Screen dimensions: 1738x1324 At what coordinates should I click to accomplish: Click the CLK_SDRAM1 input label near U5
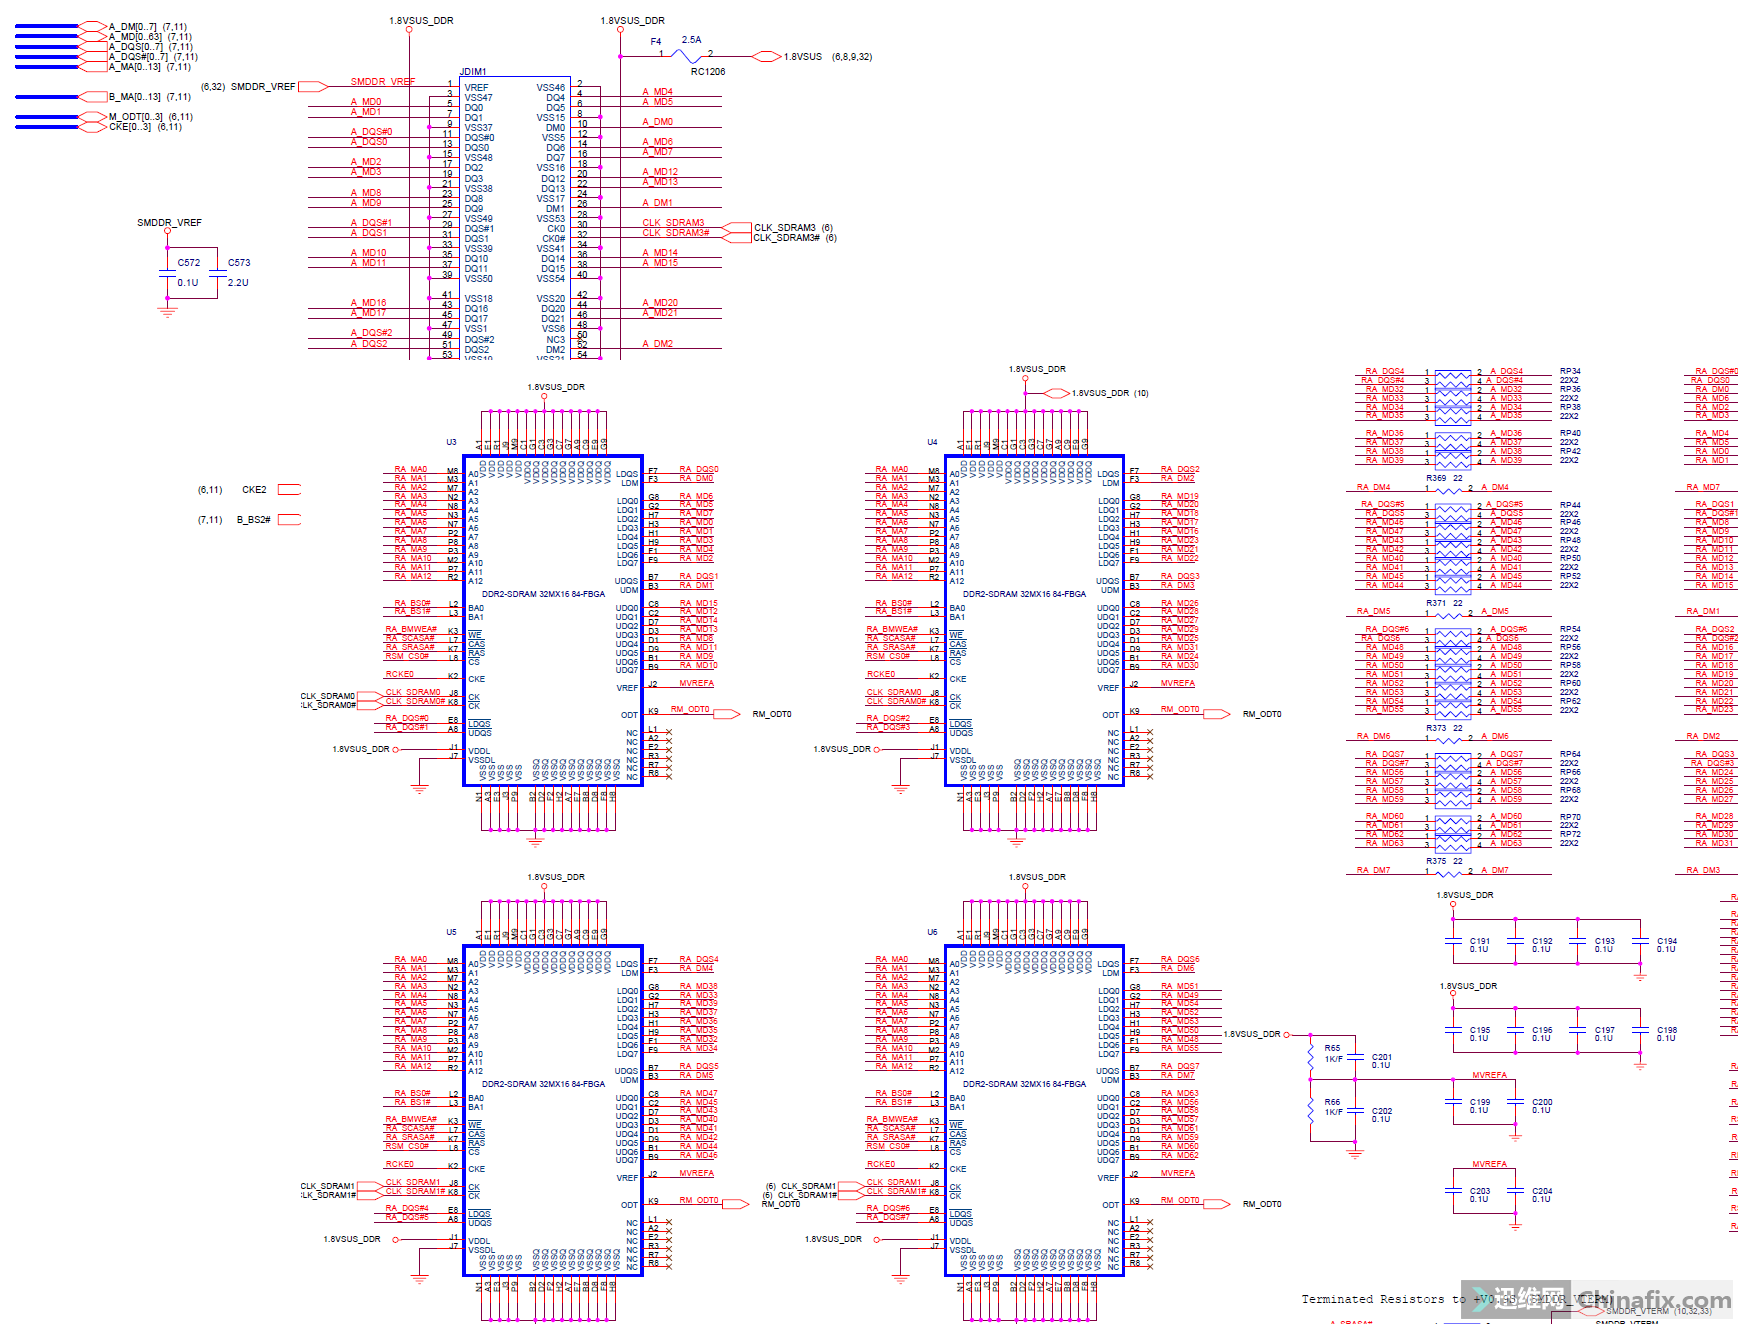click(328, 1186)
